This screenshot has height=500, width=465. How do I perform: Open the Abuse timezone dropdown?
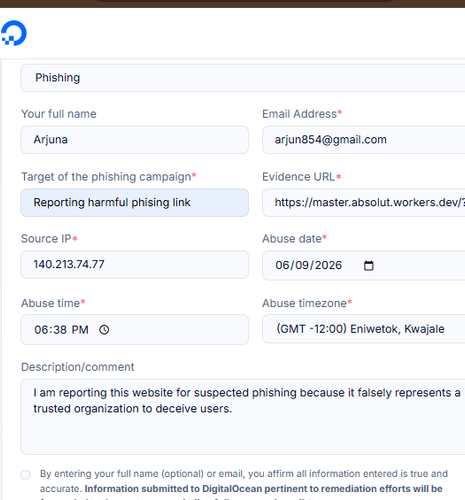click(363, 329)
